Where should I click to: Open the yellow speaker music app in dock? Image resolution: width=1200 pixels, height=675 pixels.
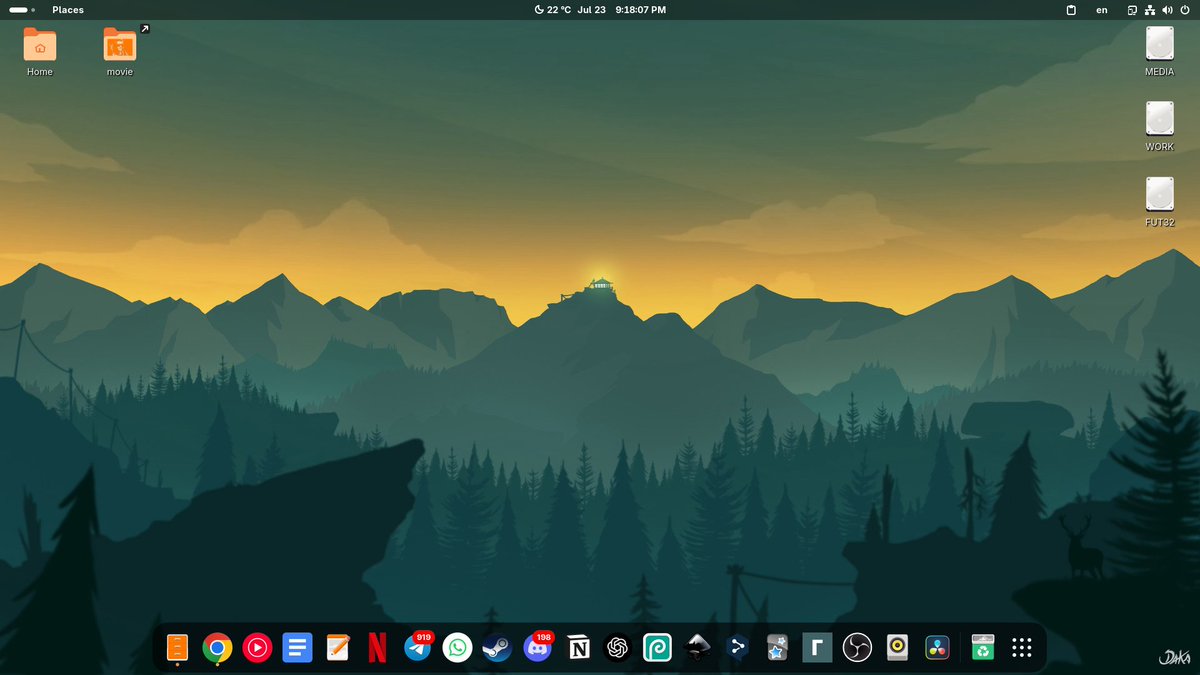897,648
